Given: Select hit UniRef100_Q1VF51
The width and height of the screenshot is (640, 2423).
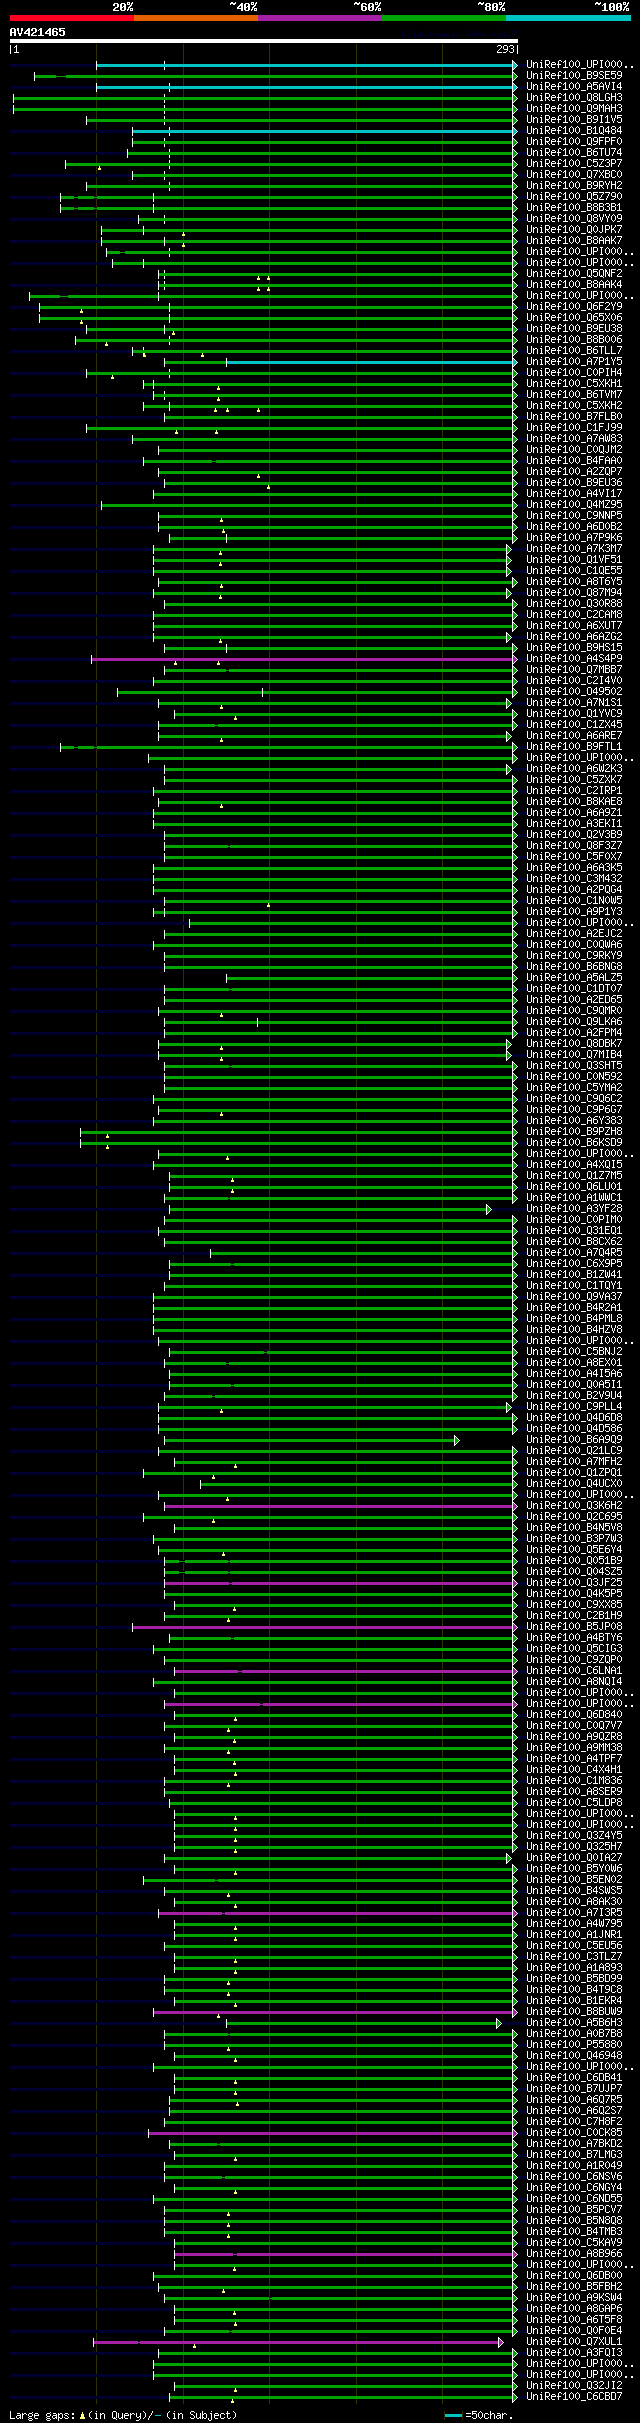Looking at the screenshot, I should coord(574,560).
